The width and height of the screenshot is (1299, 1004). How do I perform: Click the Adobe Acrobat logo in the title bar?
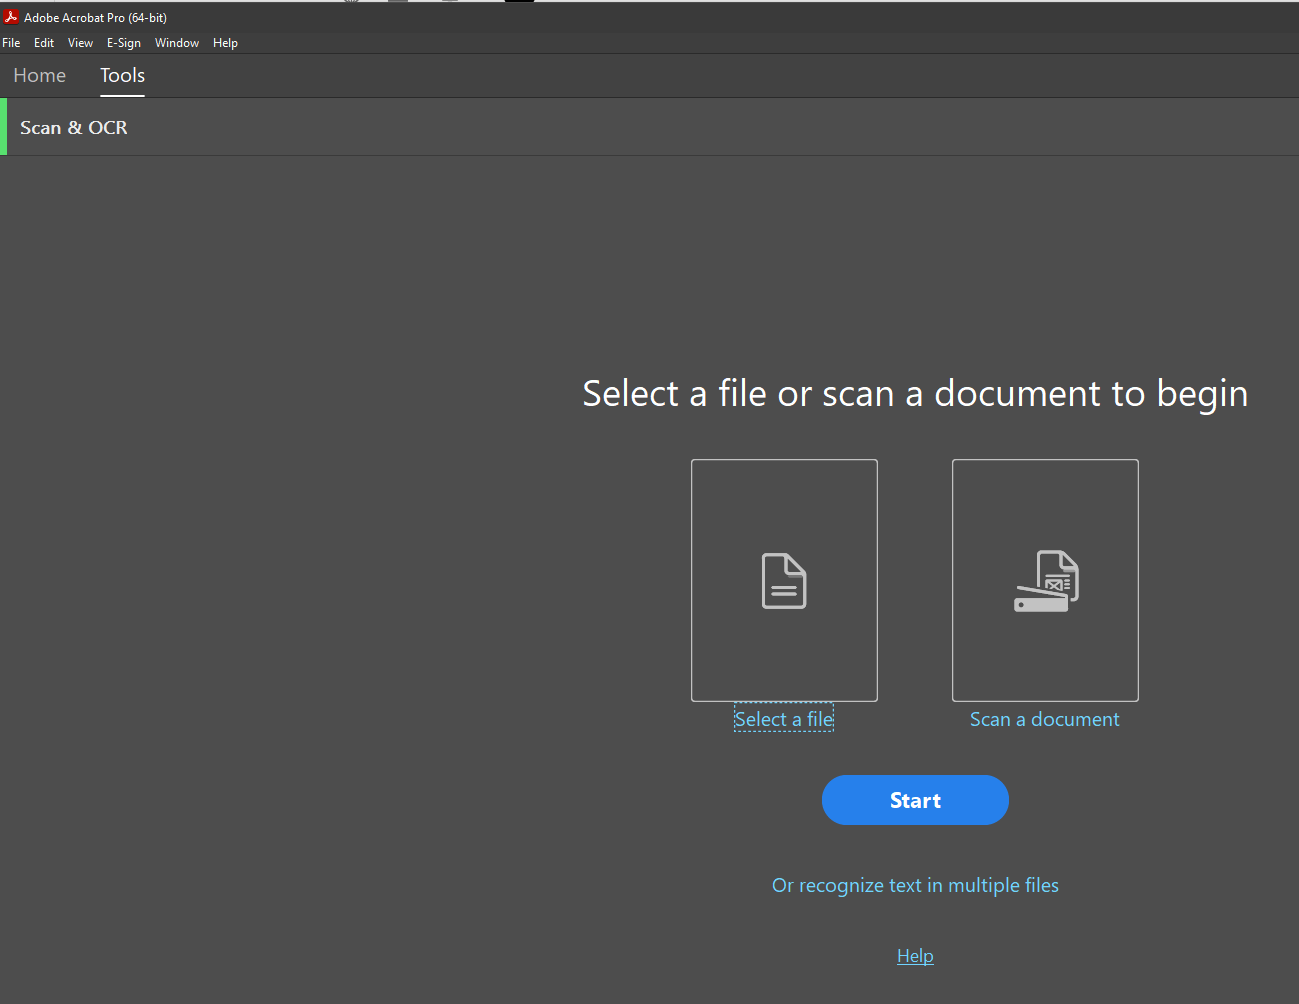pos(11,17)
